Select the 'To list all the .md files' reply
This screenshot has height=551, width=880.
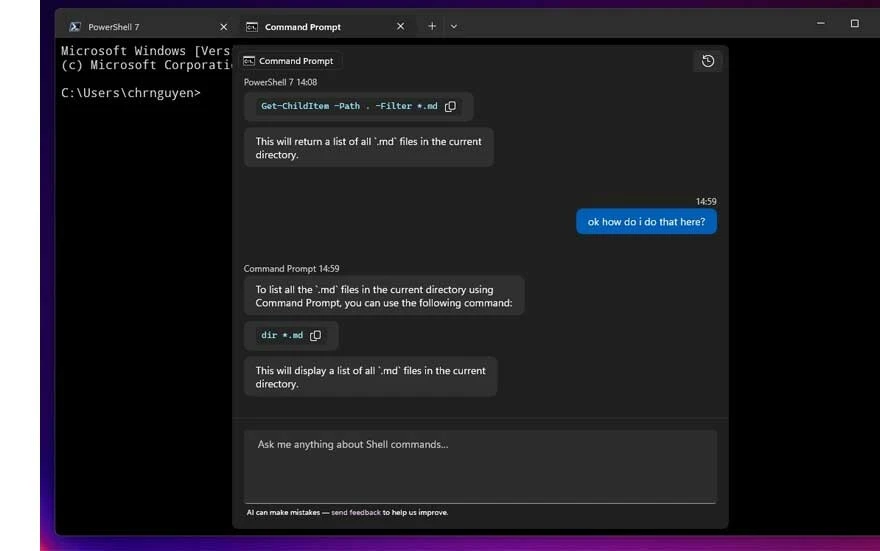pos(384,296)
